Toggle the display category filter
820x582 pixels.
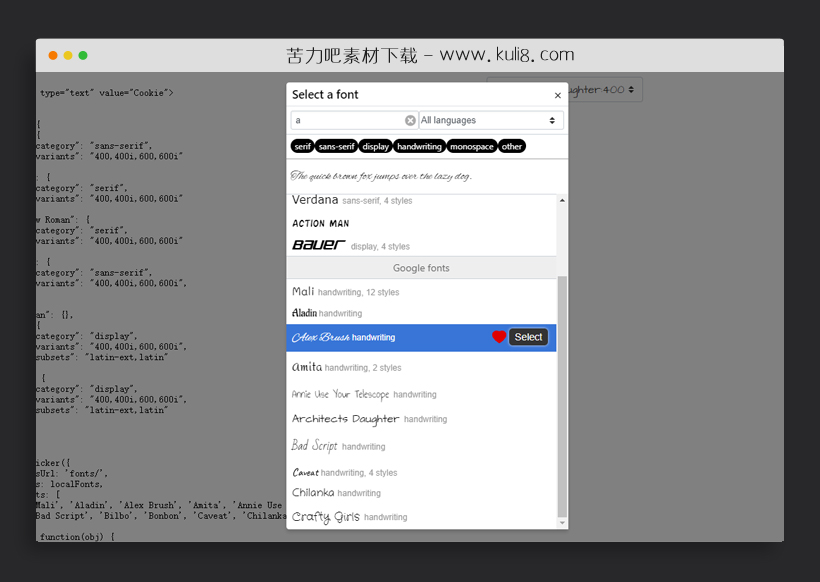pos(376,147)
